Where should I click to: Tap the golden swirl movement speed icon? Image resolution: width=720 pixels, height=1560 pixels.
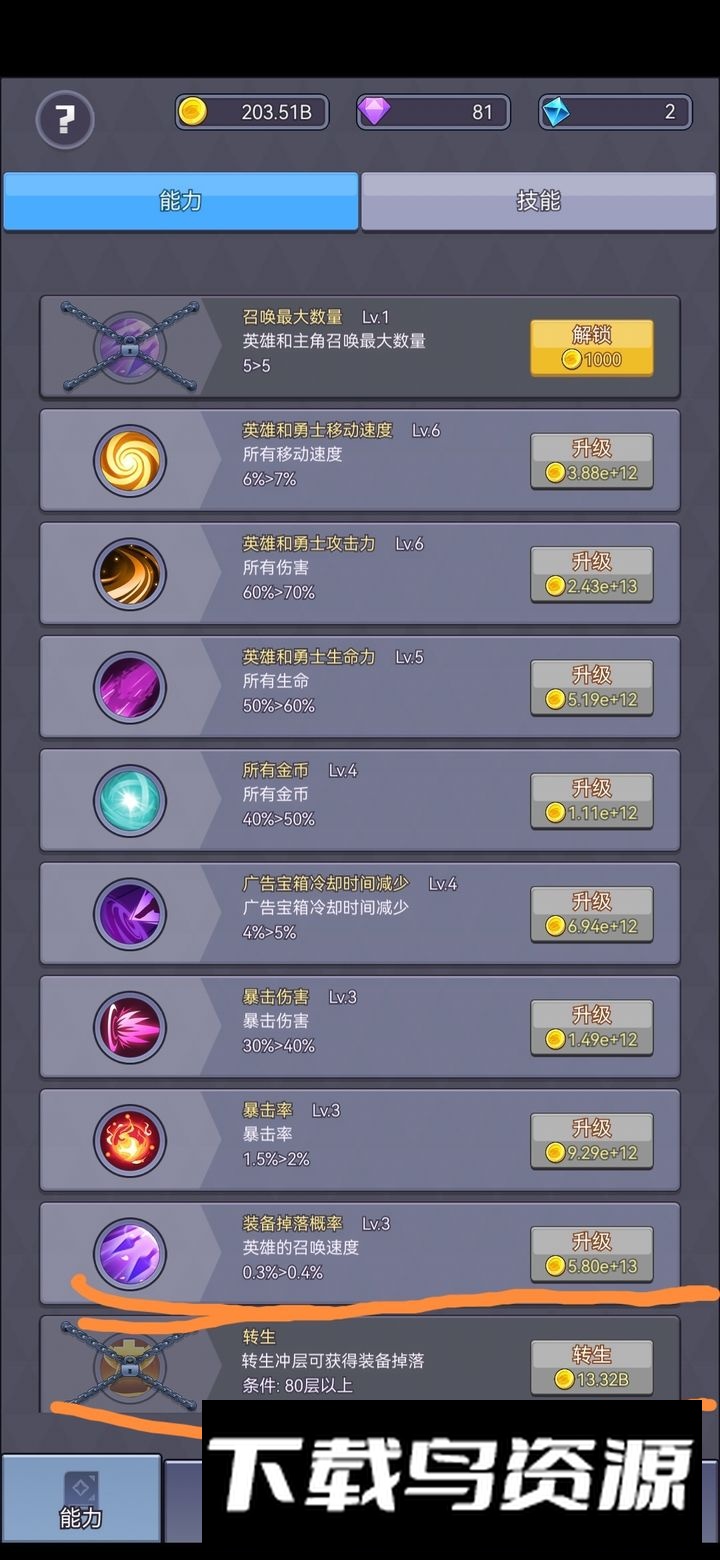130,460
